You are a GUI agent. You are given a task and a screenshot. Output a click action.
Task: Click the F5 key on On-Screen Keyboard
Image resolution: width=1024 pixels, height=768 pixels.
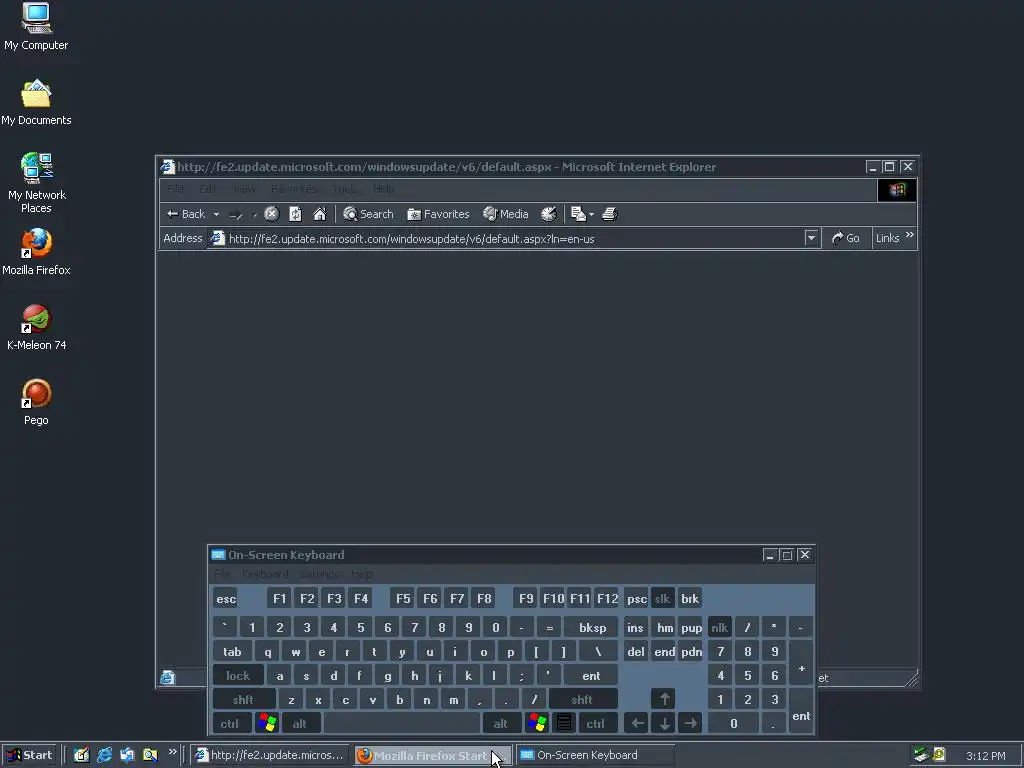tap(403, 598)
